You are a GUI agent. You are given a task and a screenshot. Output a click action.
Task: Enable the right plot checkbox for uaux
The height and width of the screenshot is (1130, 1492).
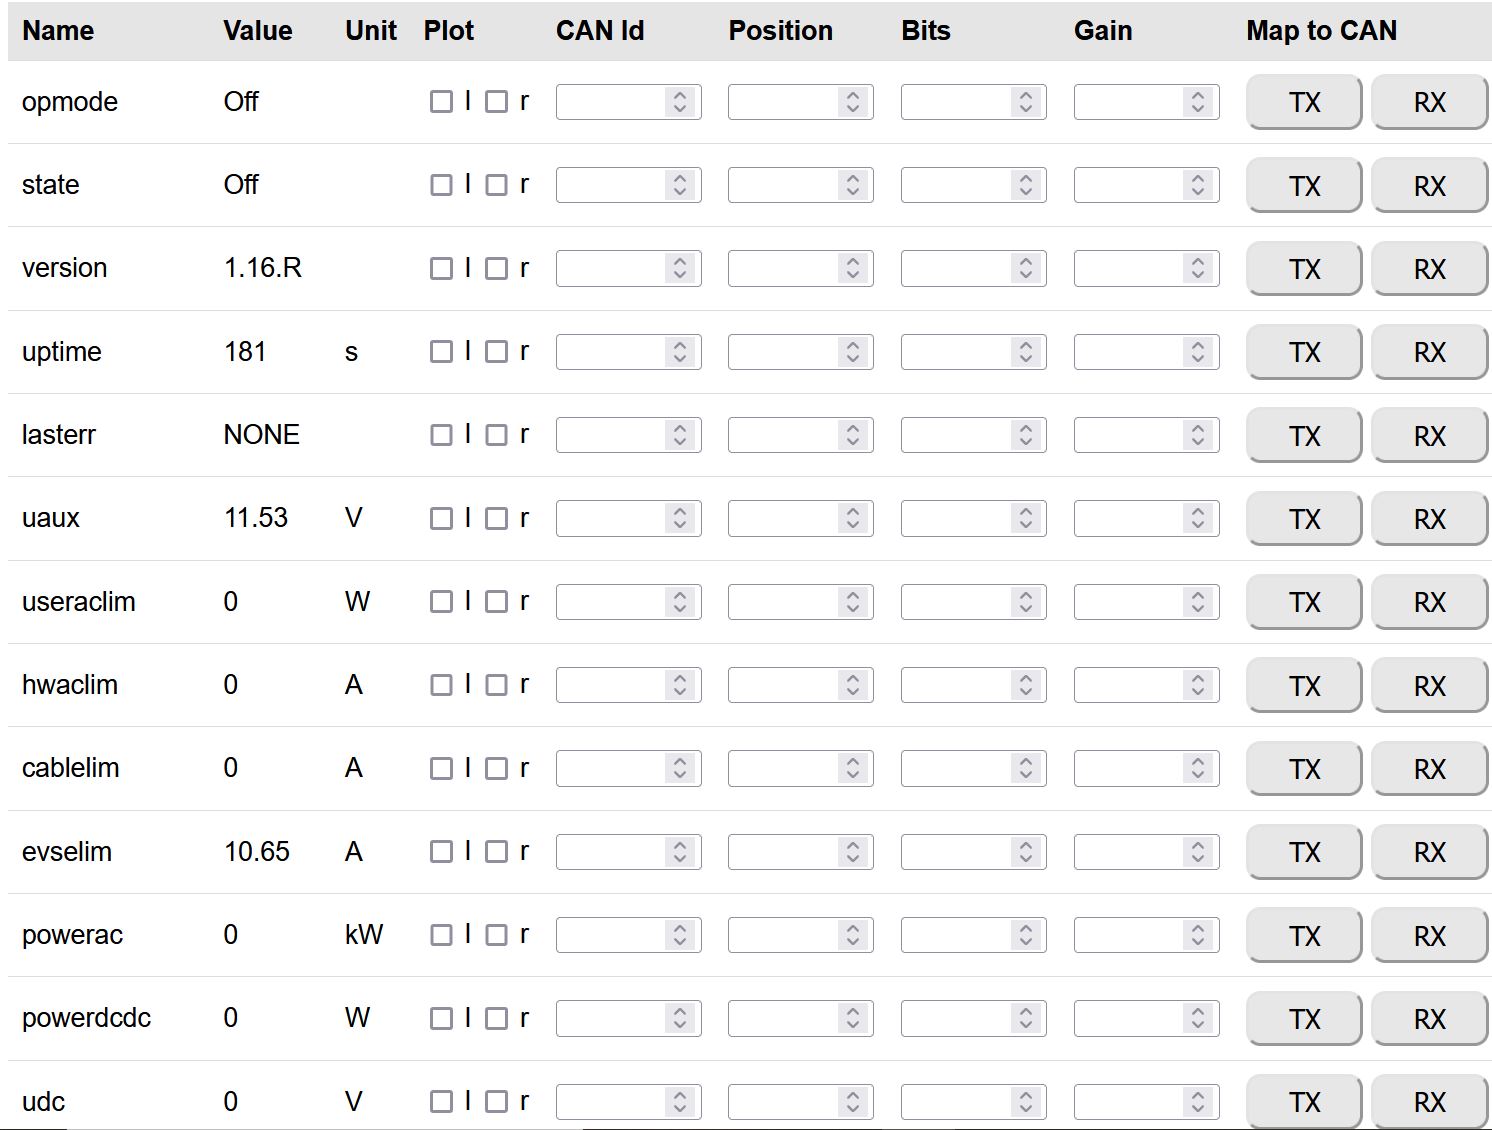point(496,518)
